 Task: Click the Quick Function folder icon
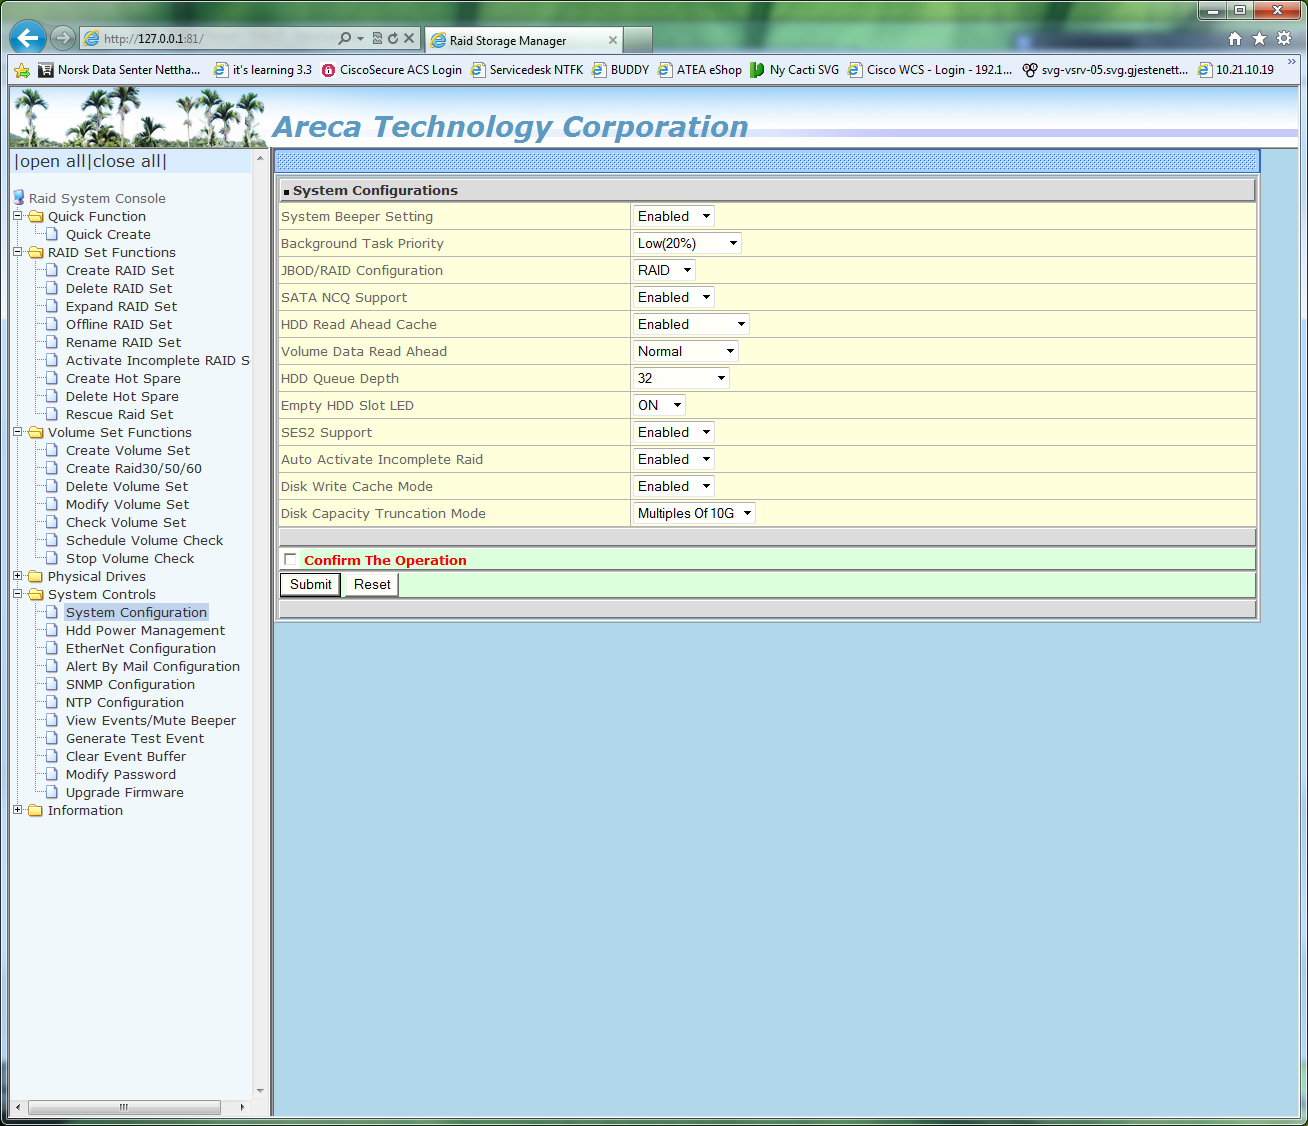(x=36, y=216)
